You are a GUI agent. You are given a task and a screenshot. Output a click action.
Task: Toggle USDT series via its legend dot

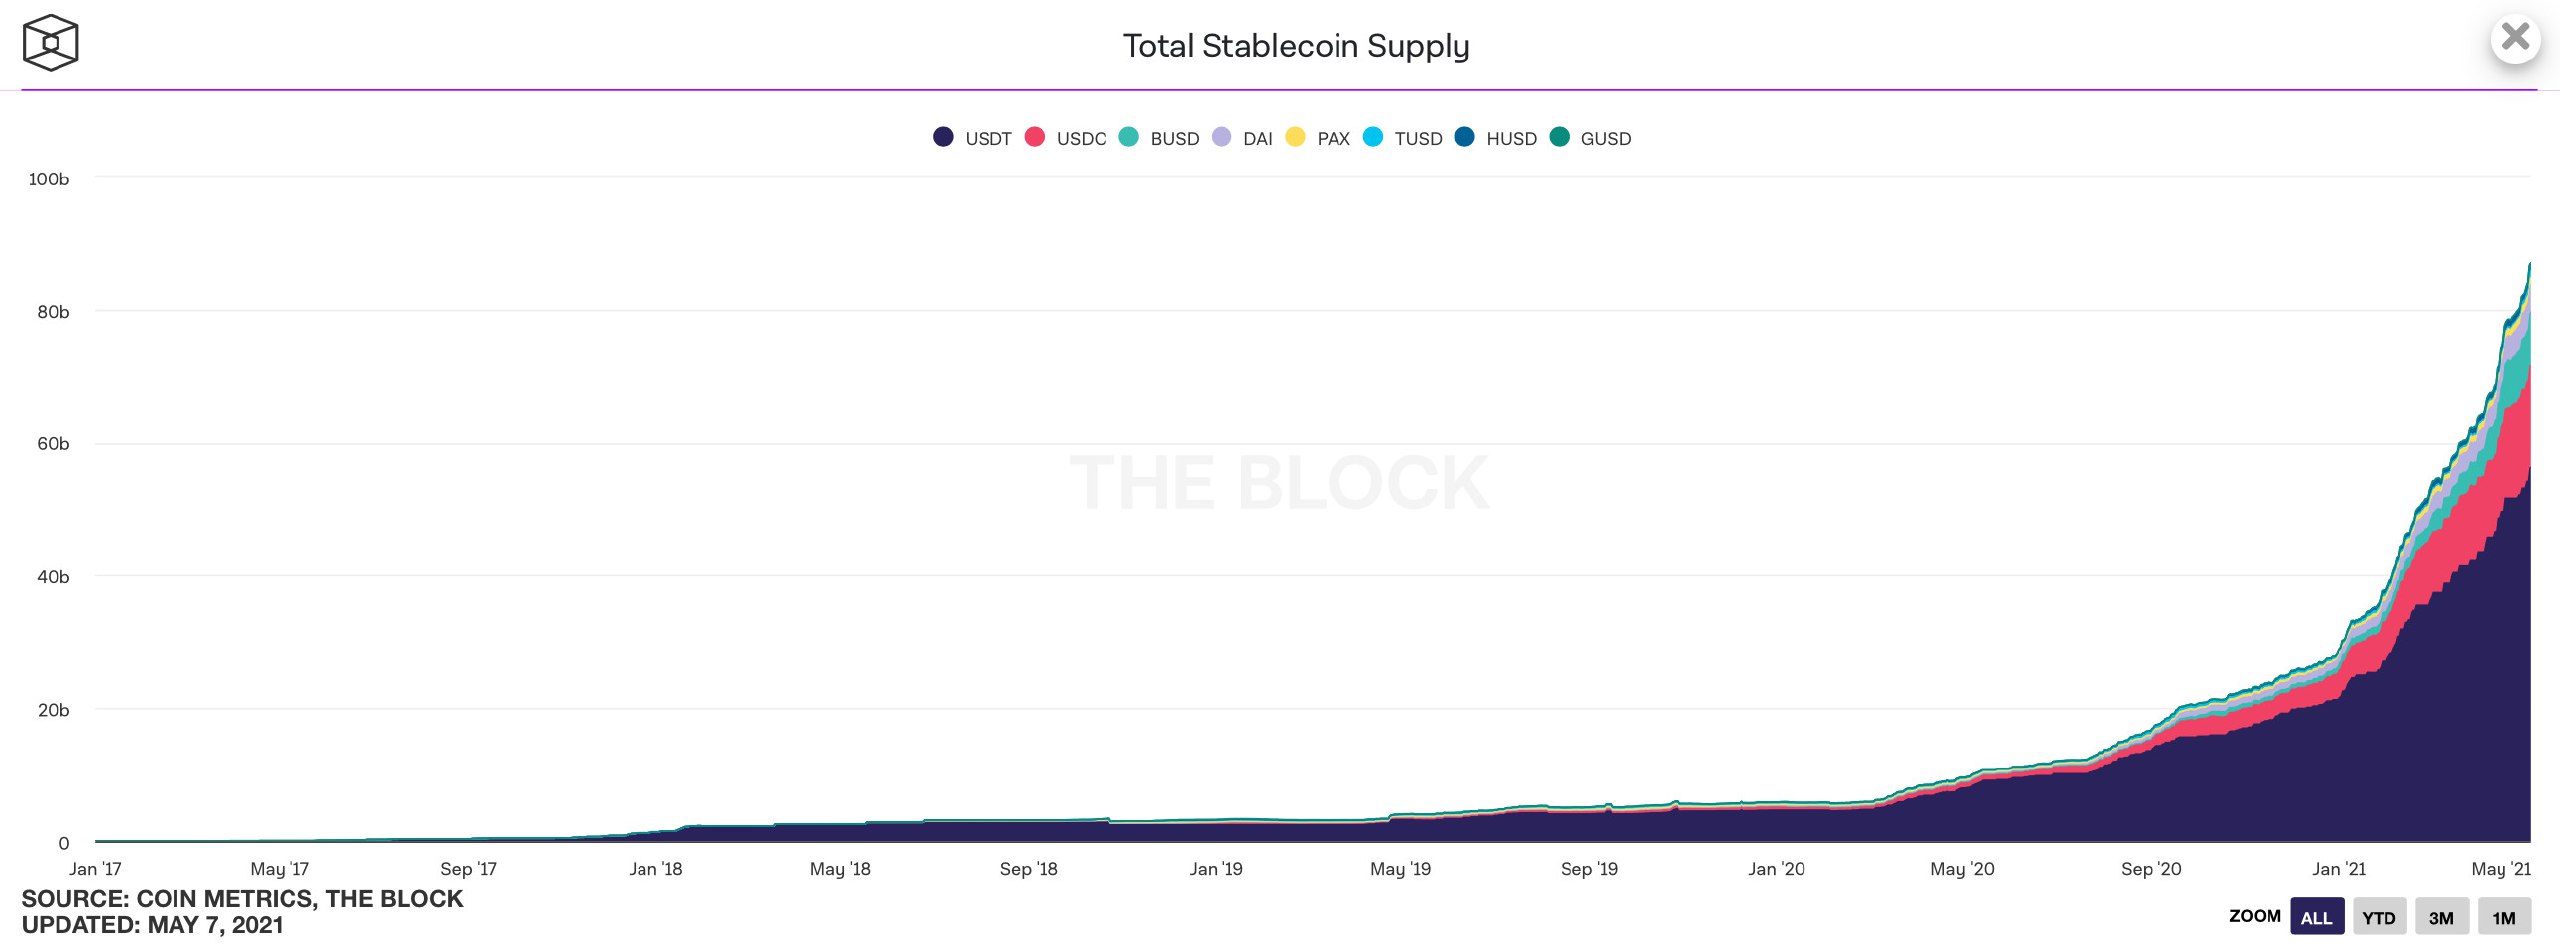[943, 137]
